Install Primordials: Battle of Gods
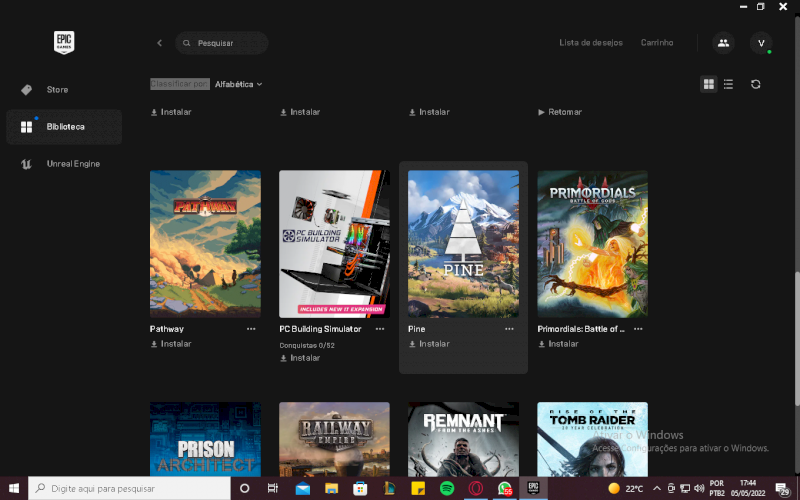Viewport: 800px width, 500px height. 558,344
